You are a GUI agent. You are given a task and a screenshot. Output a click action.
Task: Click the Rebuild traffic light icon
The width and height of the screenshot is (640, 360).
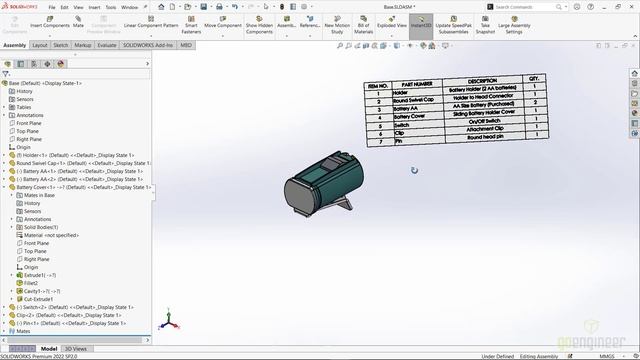pos(282,7)
